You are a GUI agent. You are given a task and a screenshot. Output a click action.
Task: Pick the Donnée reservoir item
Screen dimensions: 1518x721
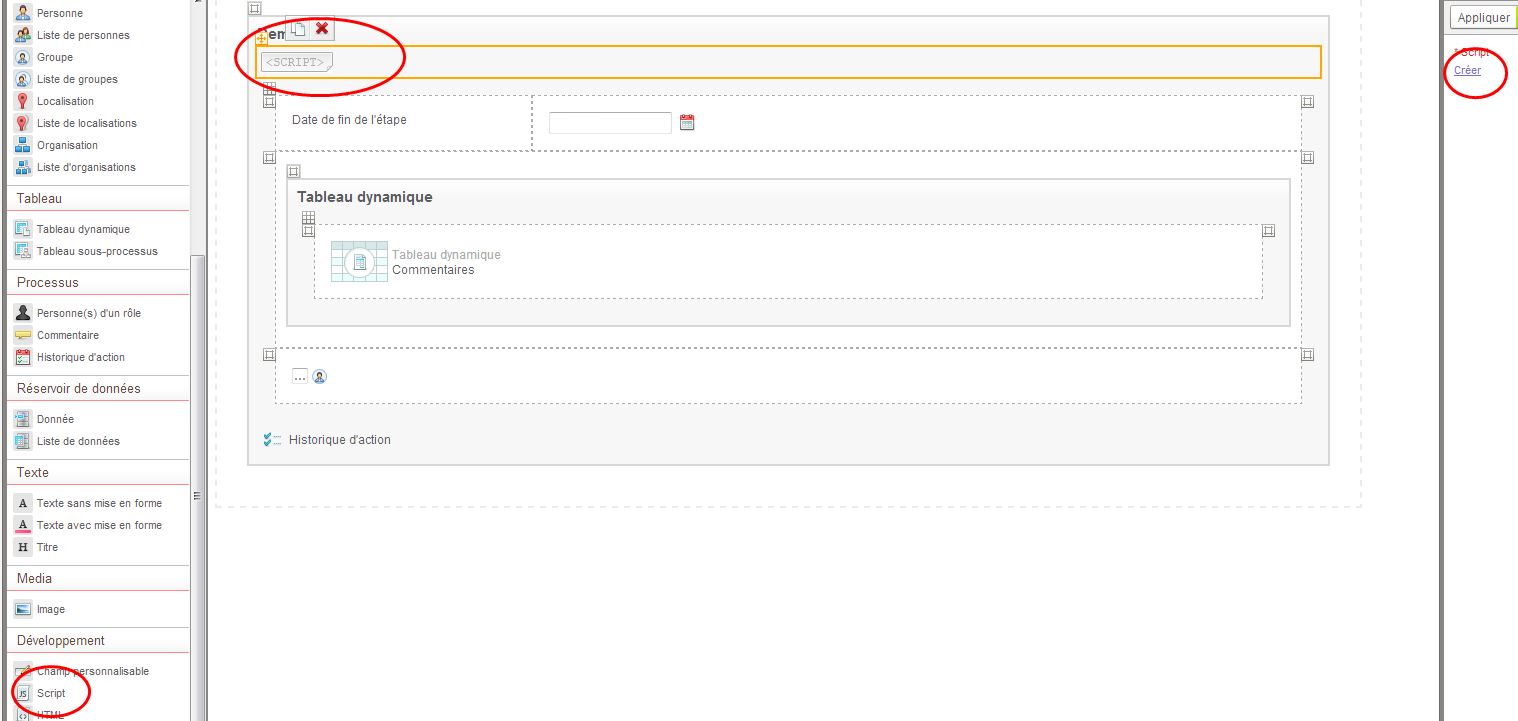(44, 419)
